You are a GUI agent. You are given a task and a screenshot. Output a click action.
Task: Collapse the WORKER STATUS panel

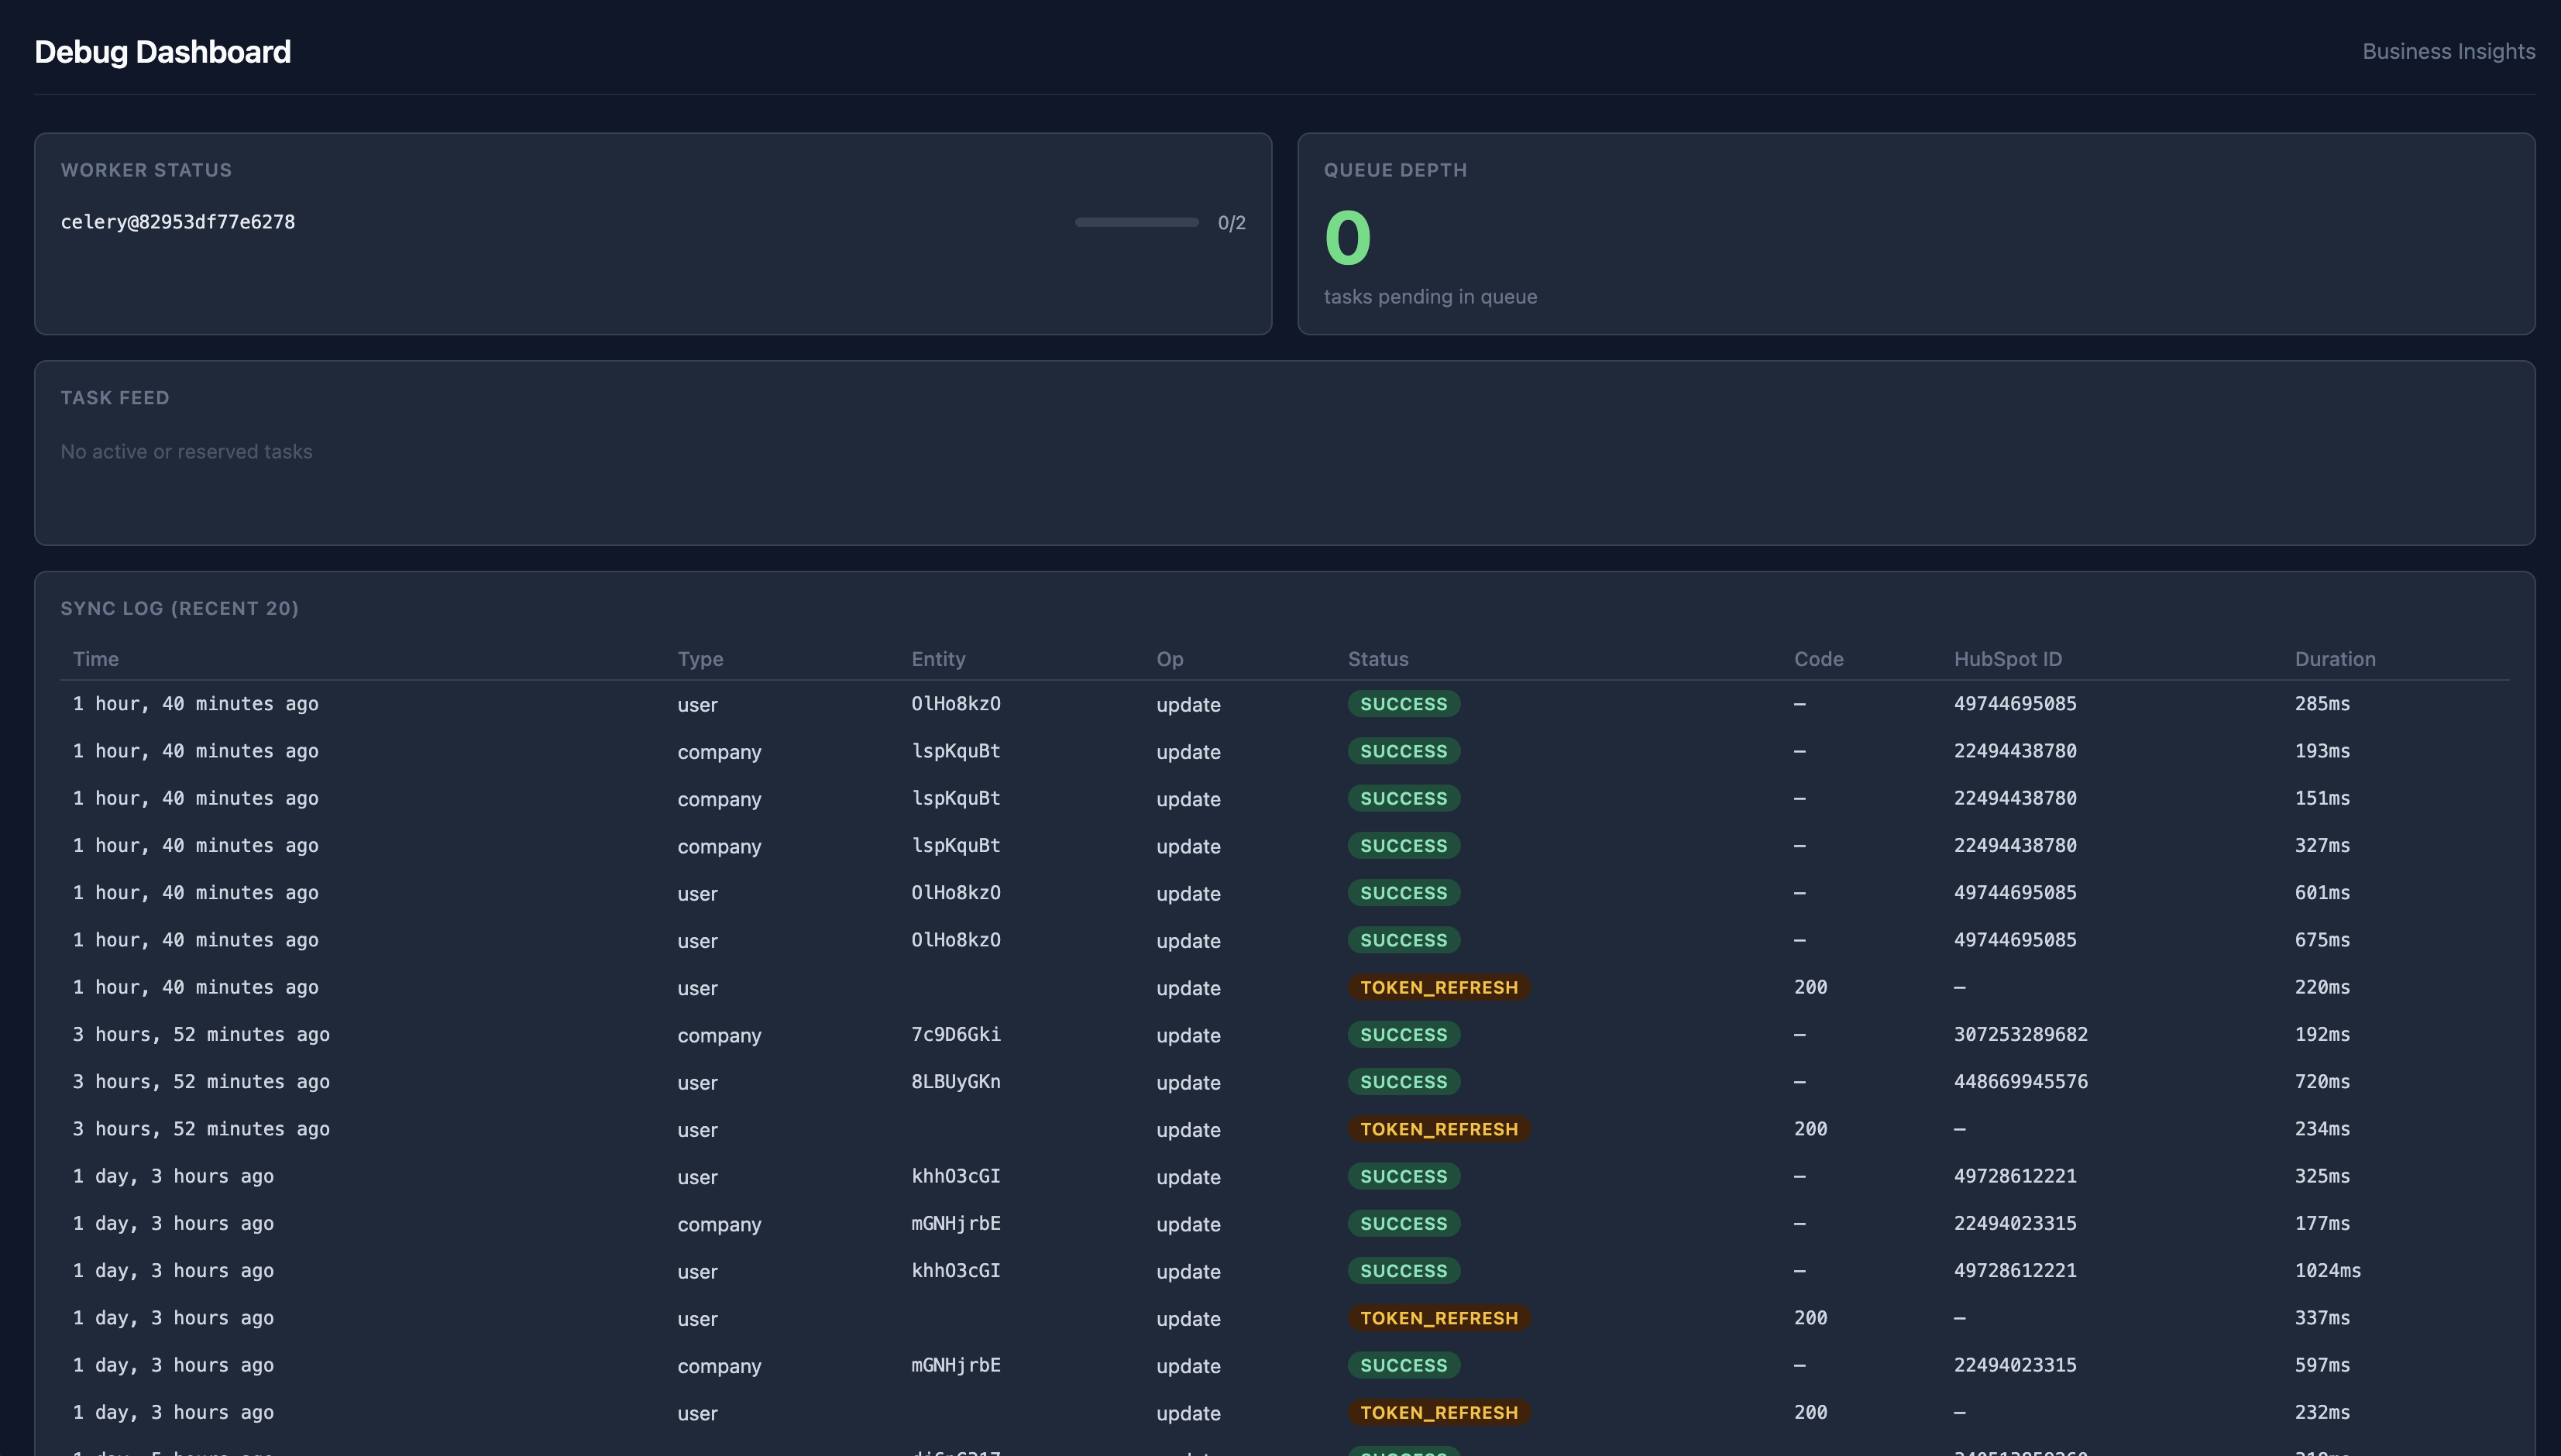coord(147,170)
